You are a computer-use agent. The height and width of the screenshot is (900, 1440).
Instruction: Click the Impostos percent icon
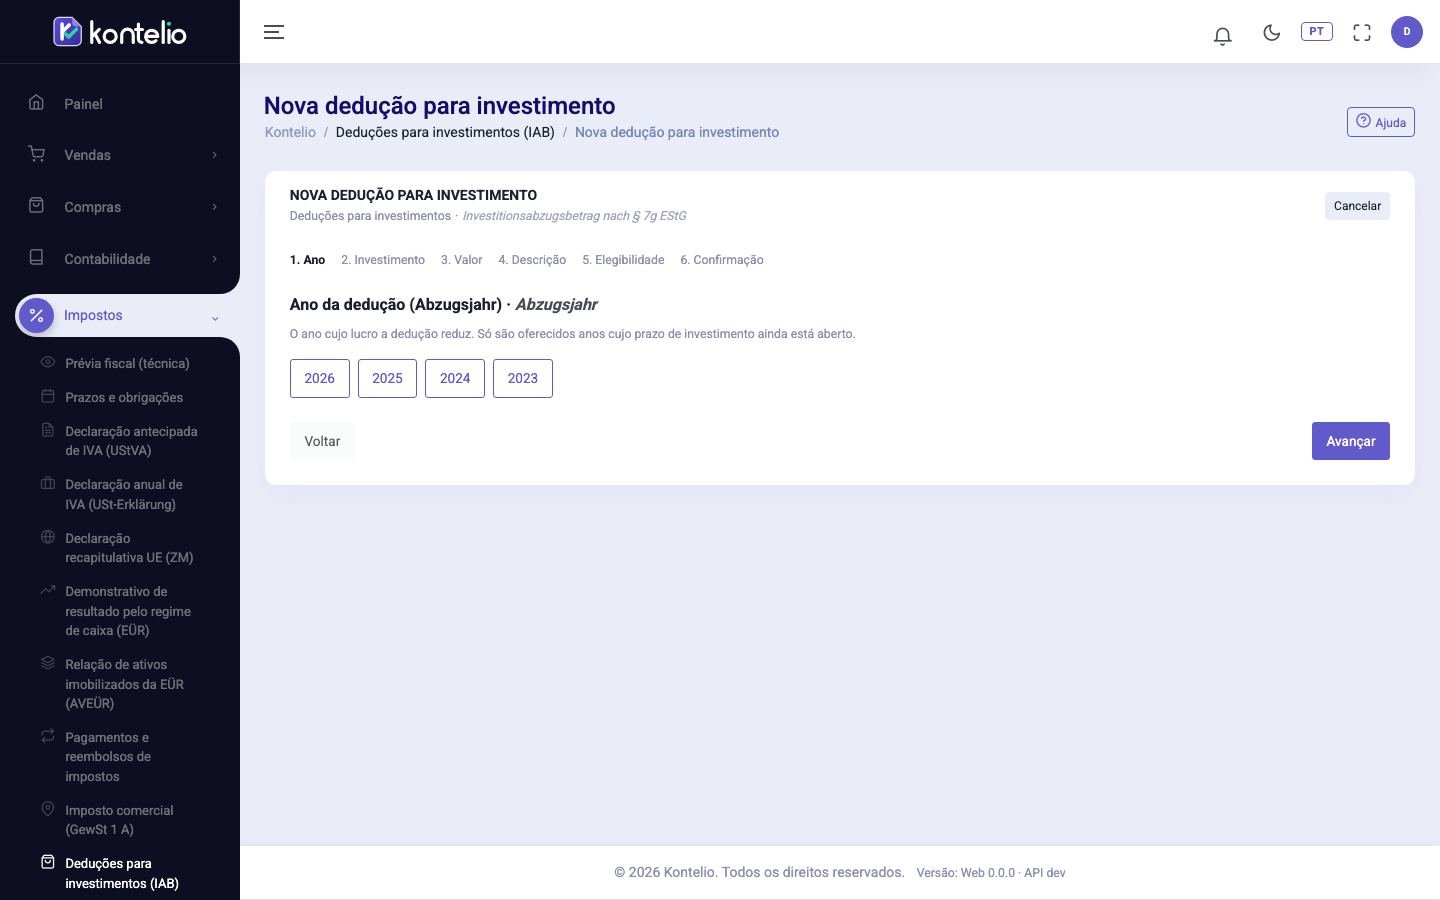[36, 315]
